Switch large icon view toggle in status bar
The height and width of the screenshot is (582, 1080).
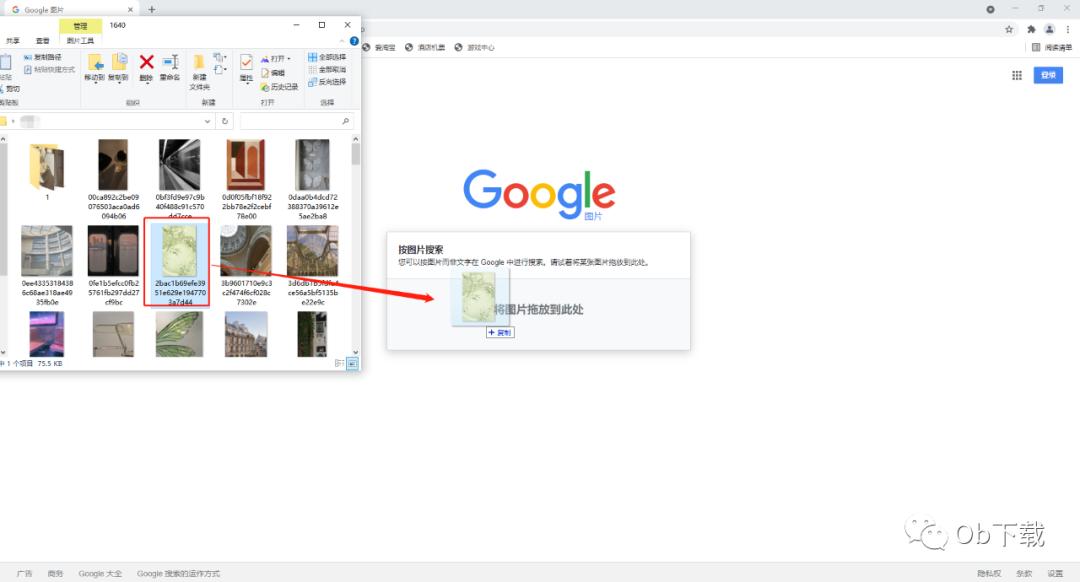350,364
